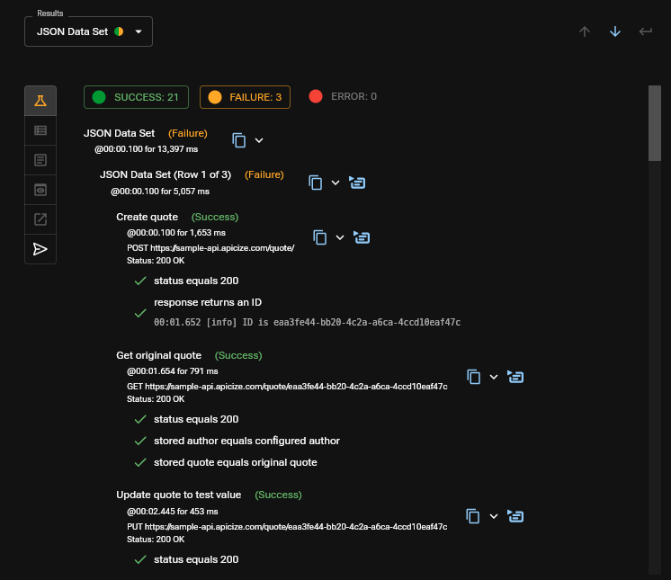Switch to the headers list sidebar tab
The height and width of the screenshot is (580, 671).
coord(40,130)
